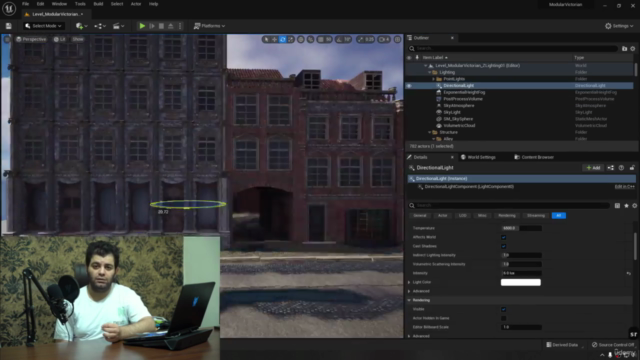Open the Window menu
640x360 pixels.
pyautogui.click(x=59, y=4)
